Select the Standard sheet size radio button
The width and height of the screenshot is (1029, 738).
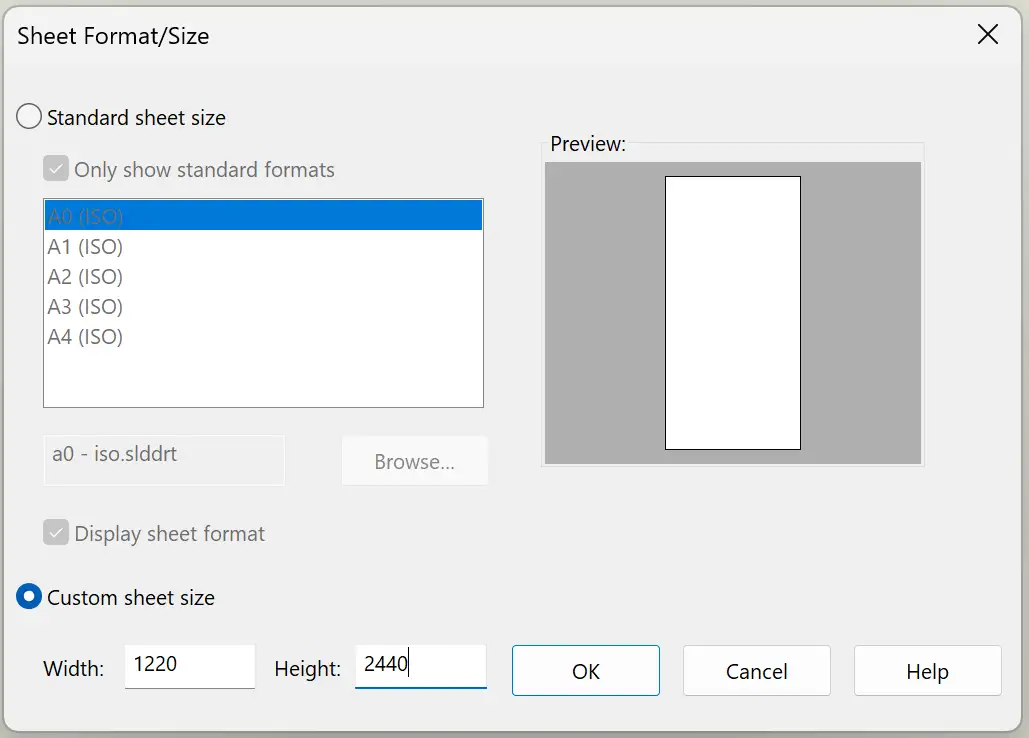coord(30,117)
